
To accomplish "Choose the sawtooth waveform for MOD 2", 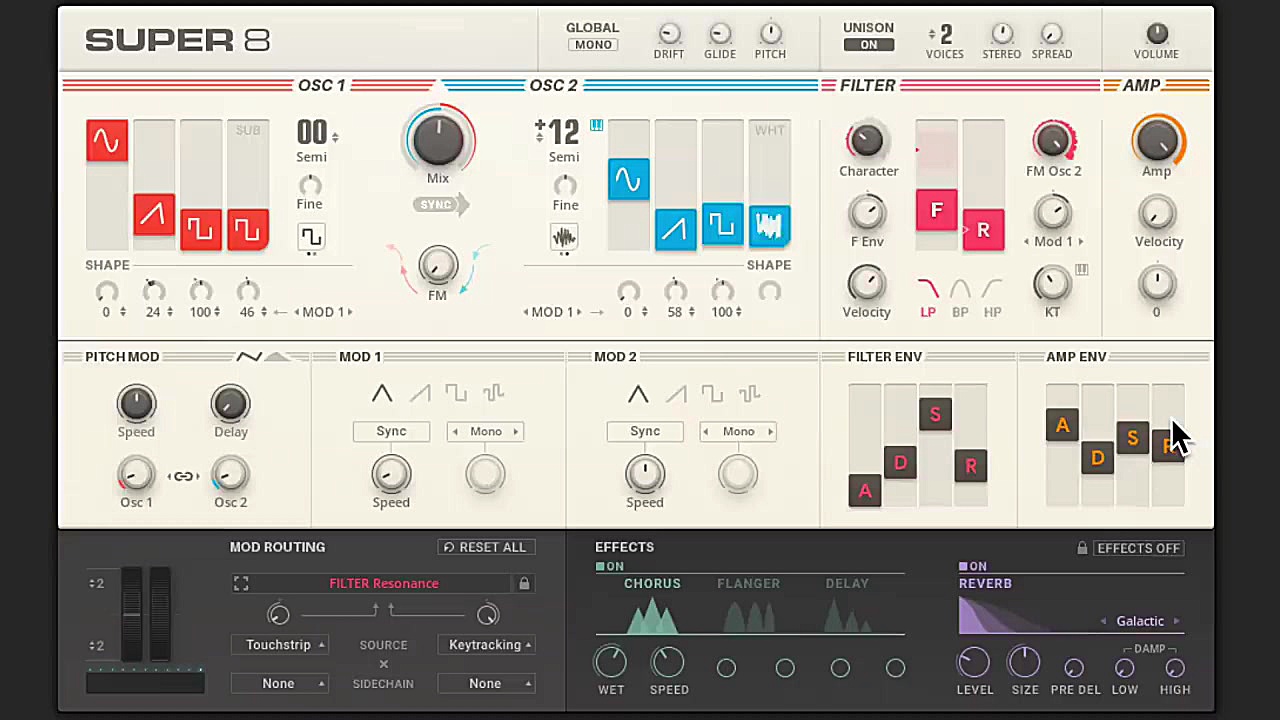I will (675, 394).
